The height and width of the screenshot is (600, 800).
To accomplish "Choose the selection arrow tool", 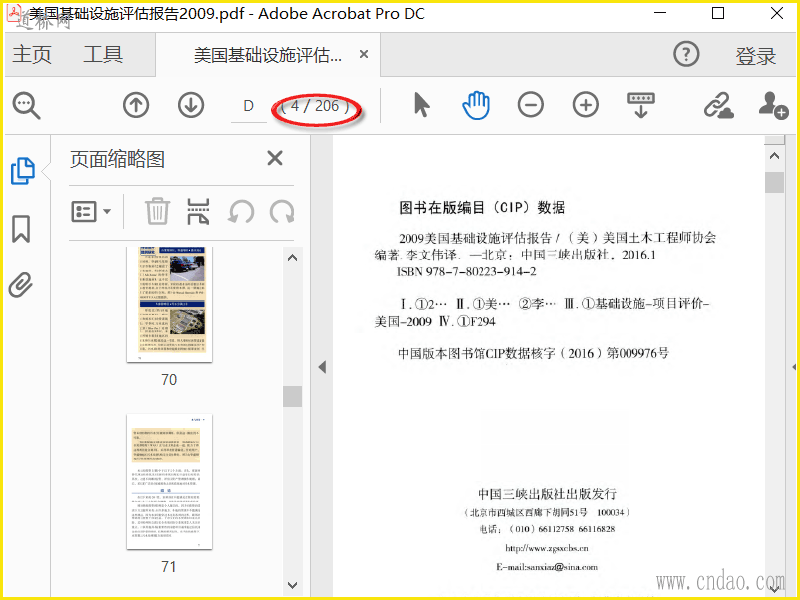I will (421, 105).
